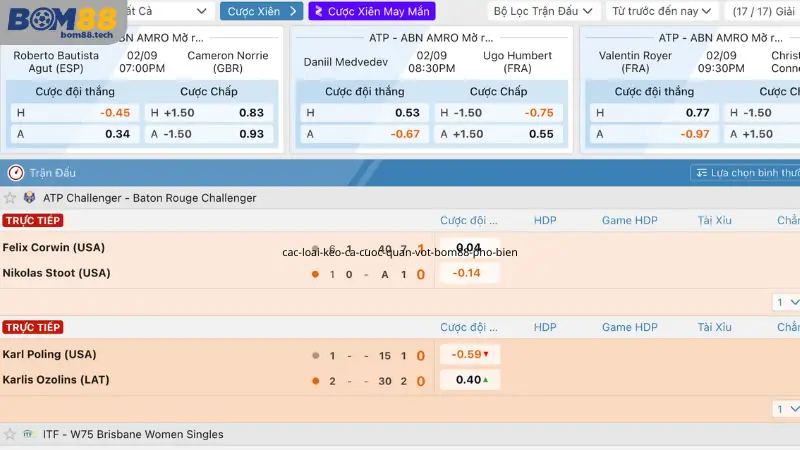
Task: Click Nikolas Stoot's orange serving dot
Action: point(315,274)
